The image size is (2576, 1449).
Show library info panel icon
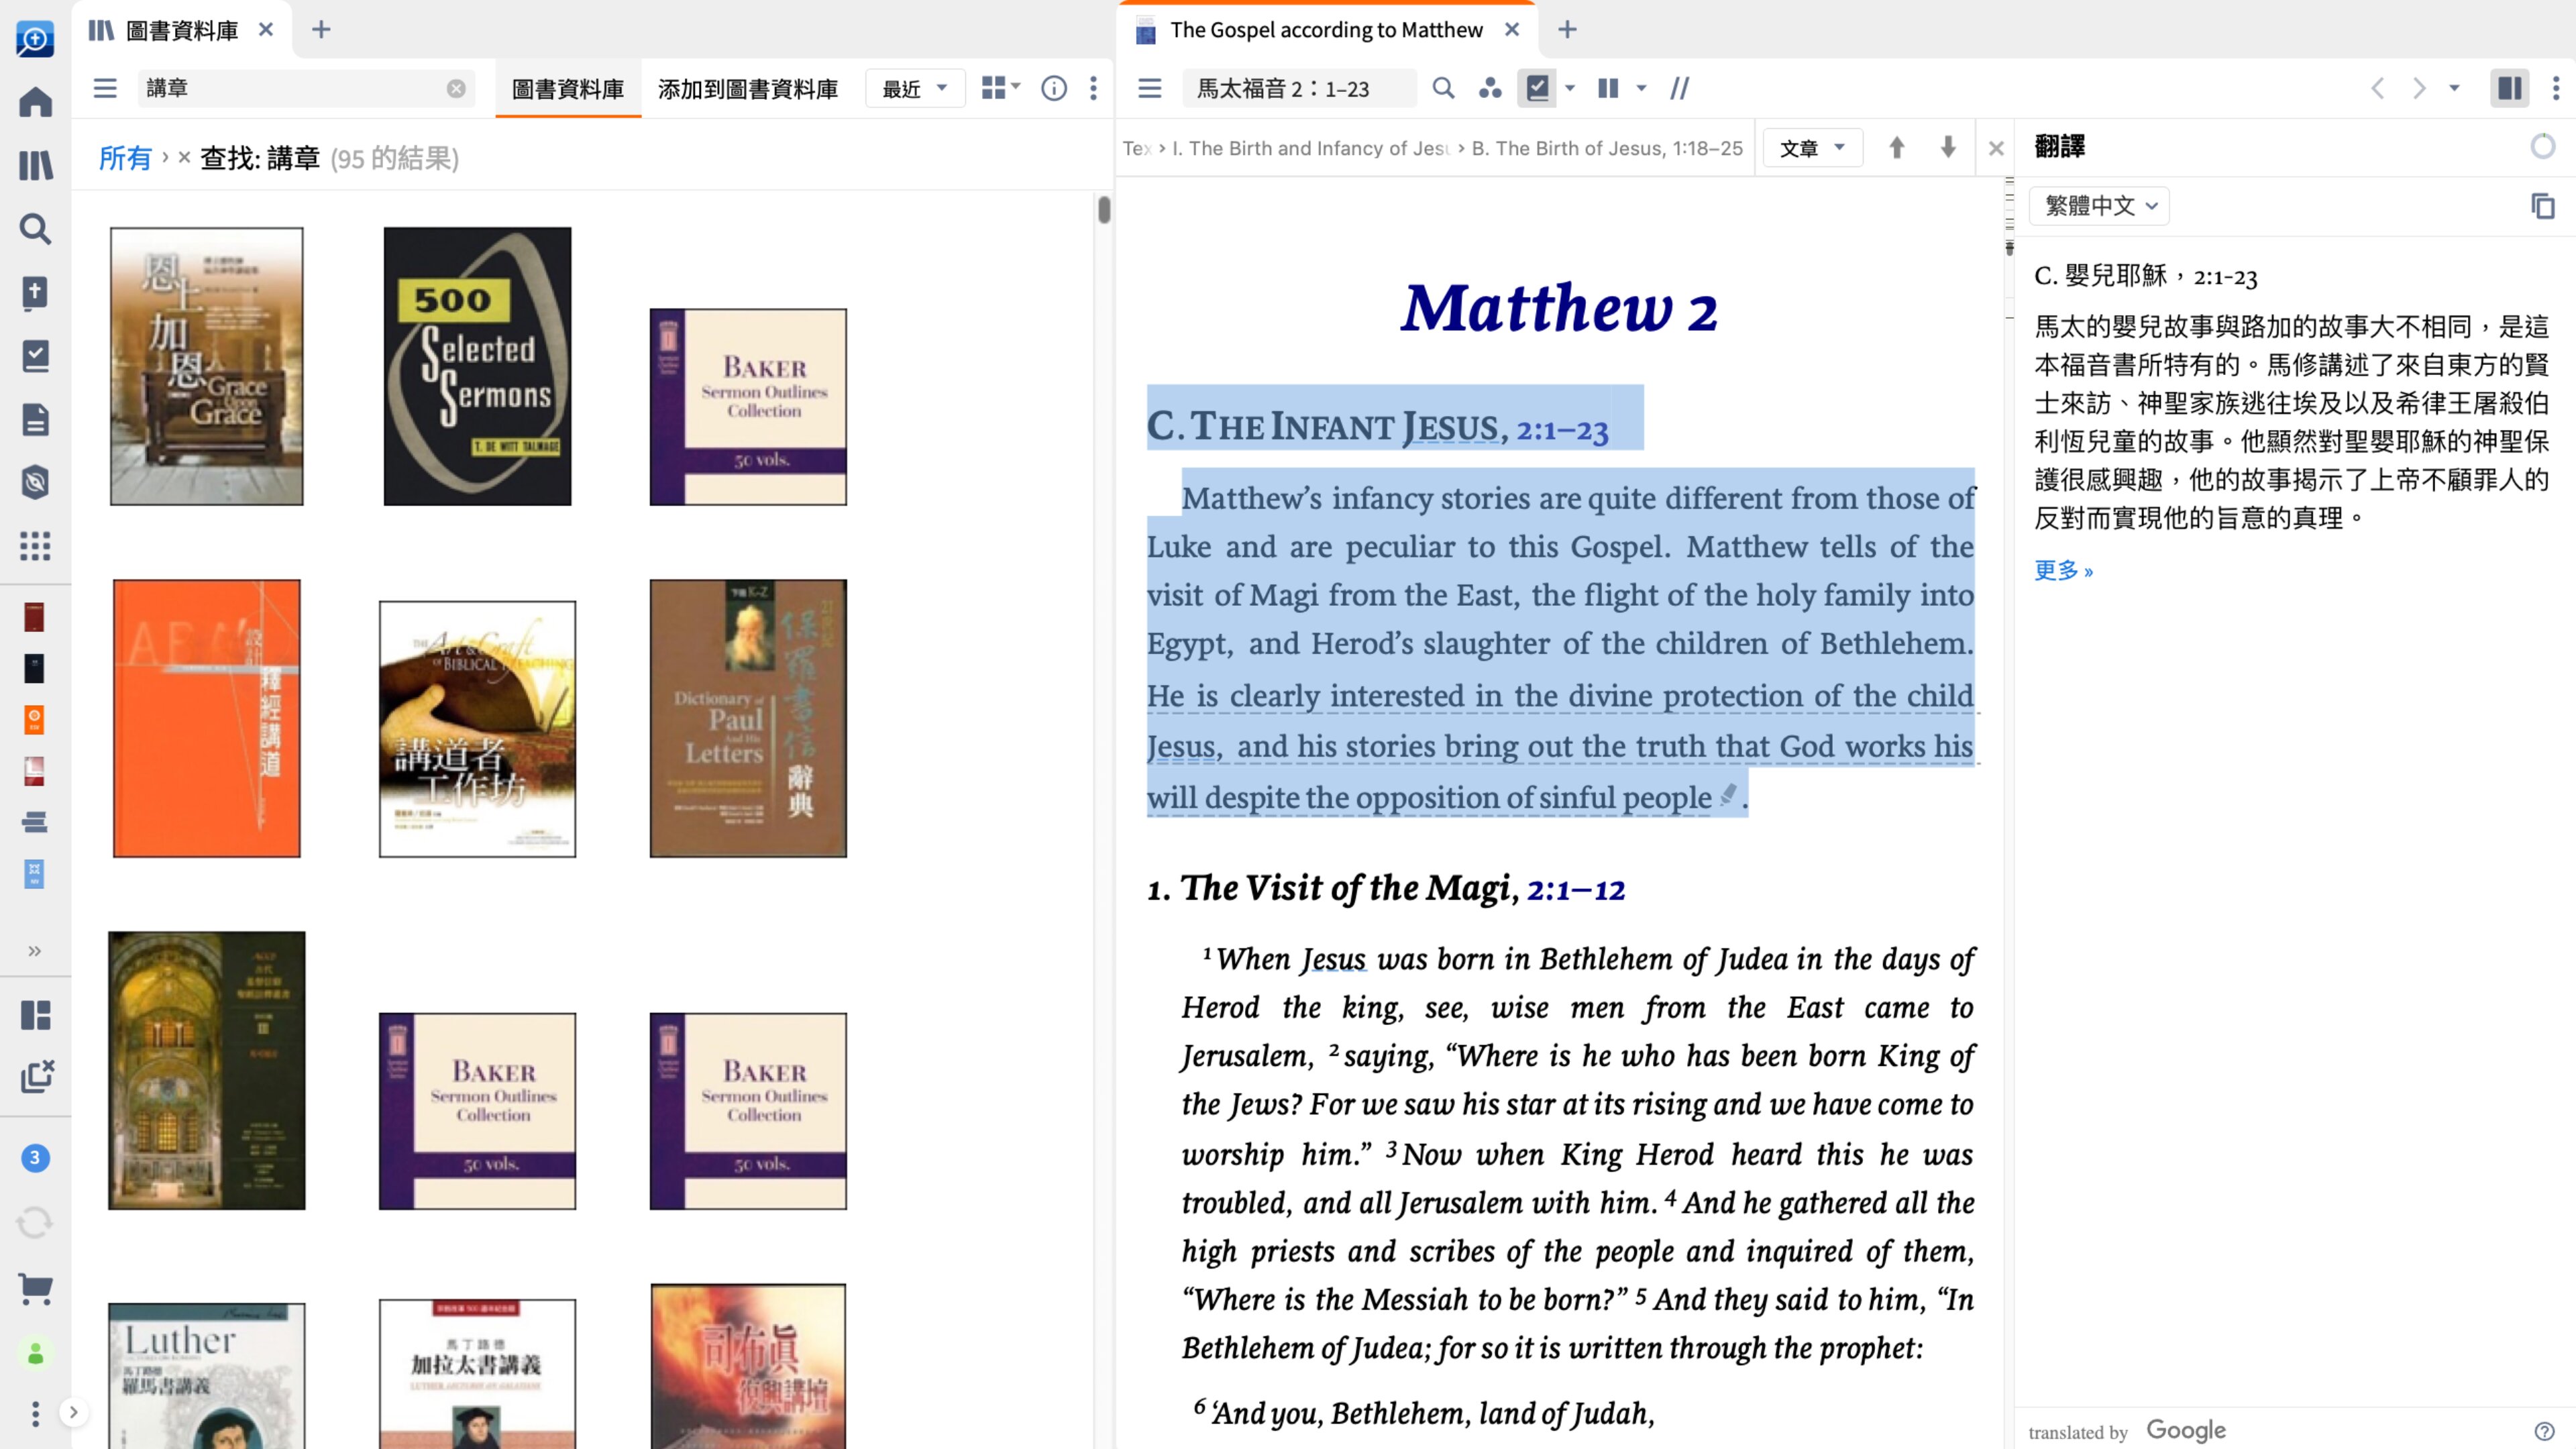pyautogui.click(x=1054, y=88)
